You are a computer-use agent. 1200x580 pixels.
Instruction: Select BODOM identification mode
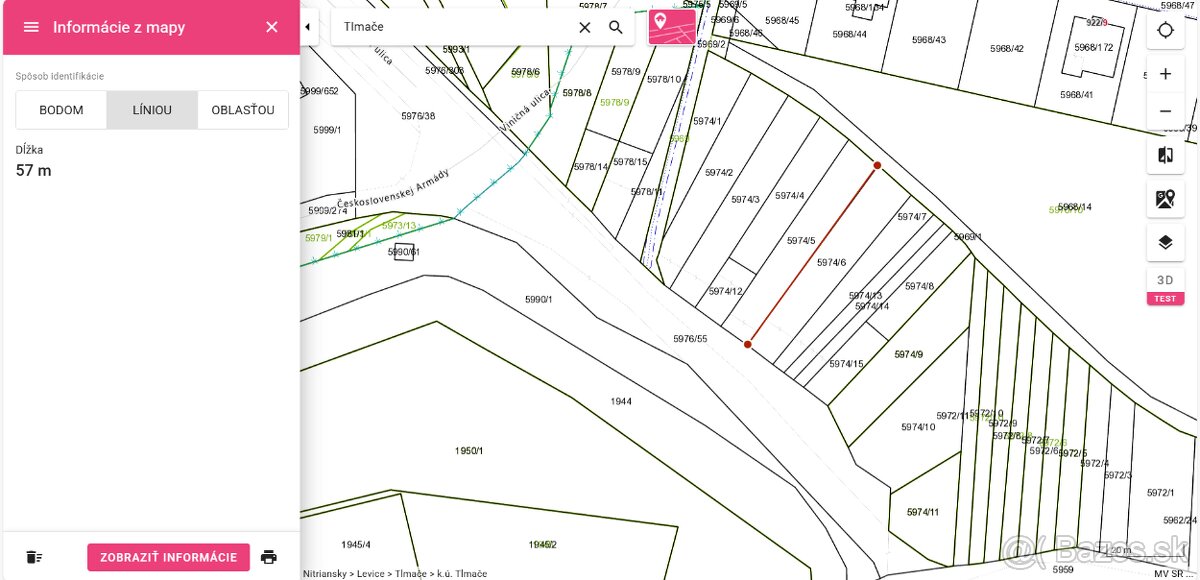pyautogui.click(x=61, y=110)
